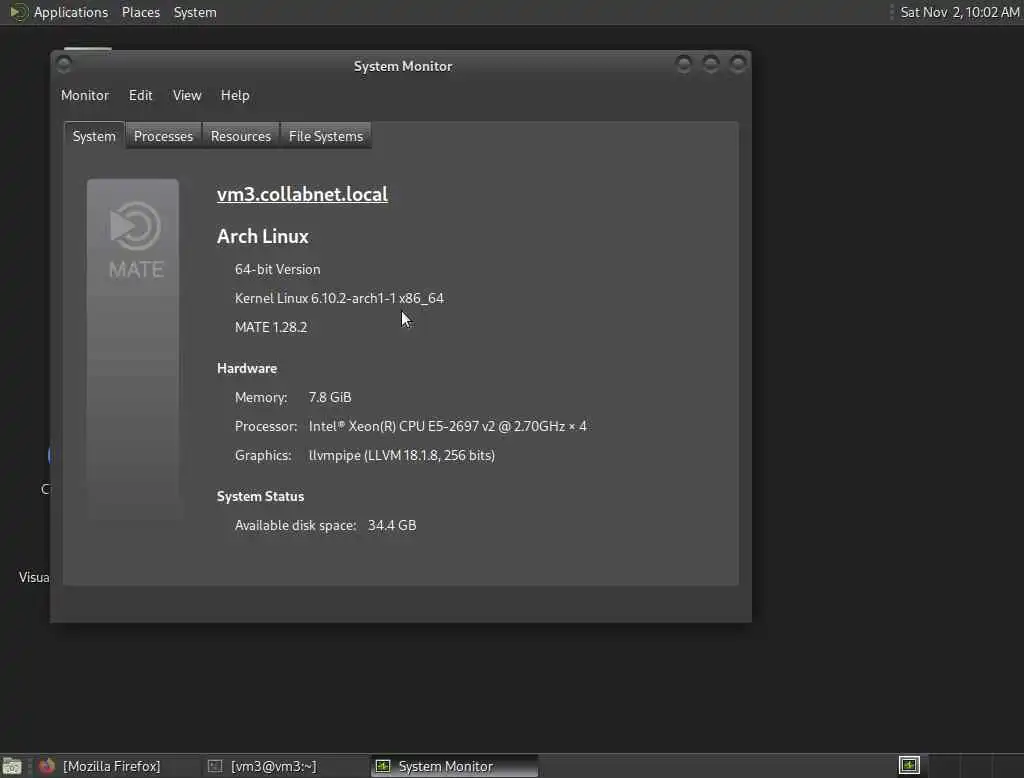Viewport: 1024px width, 778px height.
Task: Click the Arch Linux heading
Action: click(x=263, y=236)
